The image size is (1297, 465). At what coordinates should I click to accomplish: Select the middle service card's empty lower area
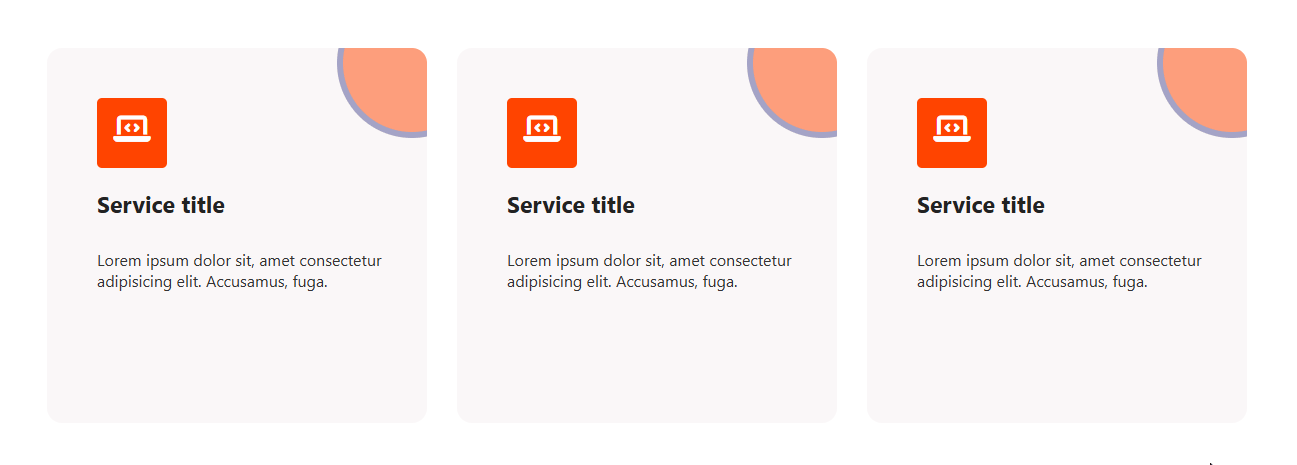(647, 360)
